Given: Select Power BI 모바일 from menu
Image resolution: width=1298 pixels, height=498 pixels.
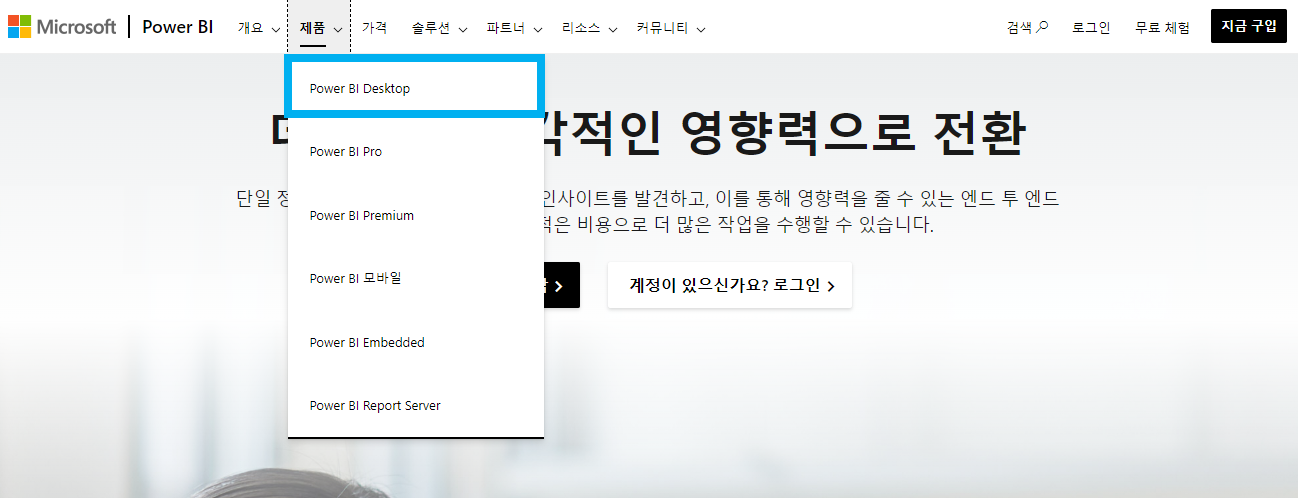Looking at the screenshot, I should pos(415,278).
